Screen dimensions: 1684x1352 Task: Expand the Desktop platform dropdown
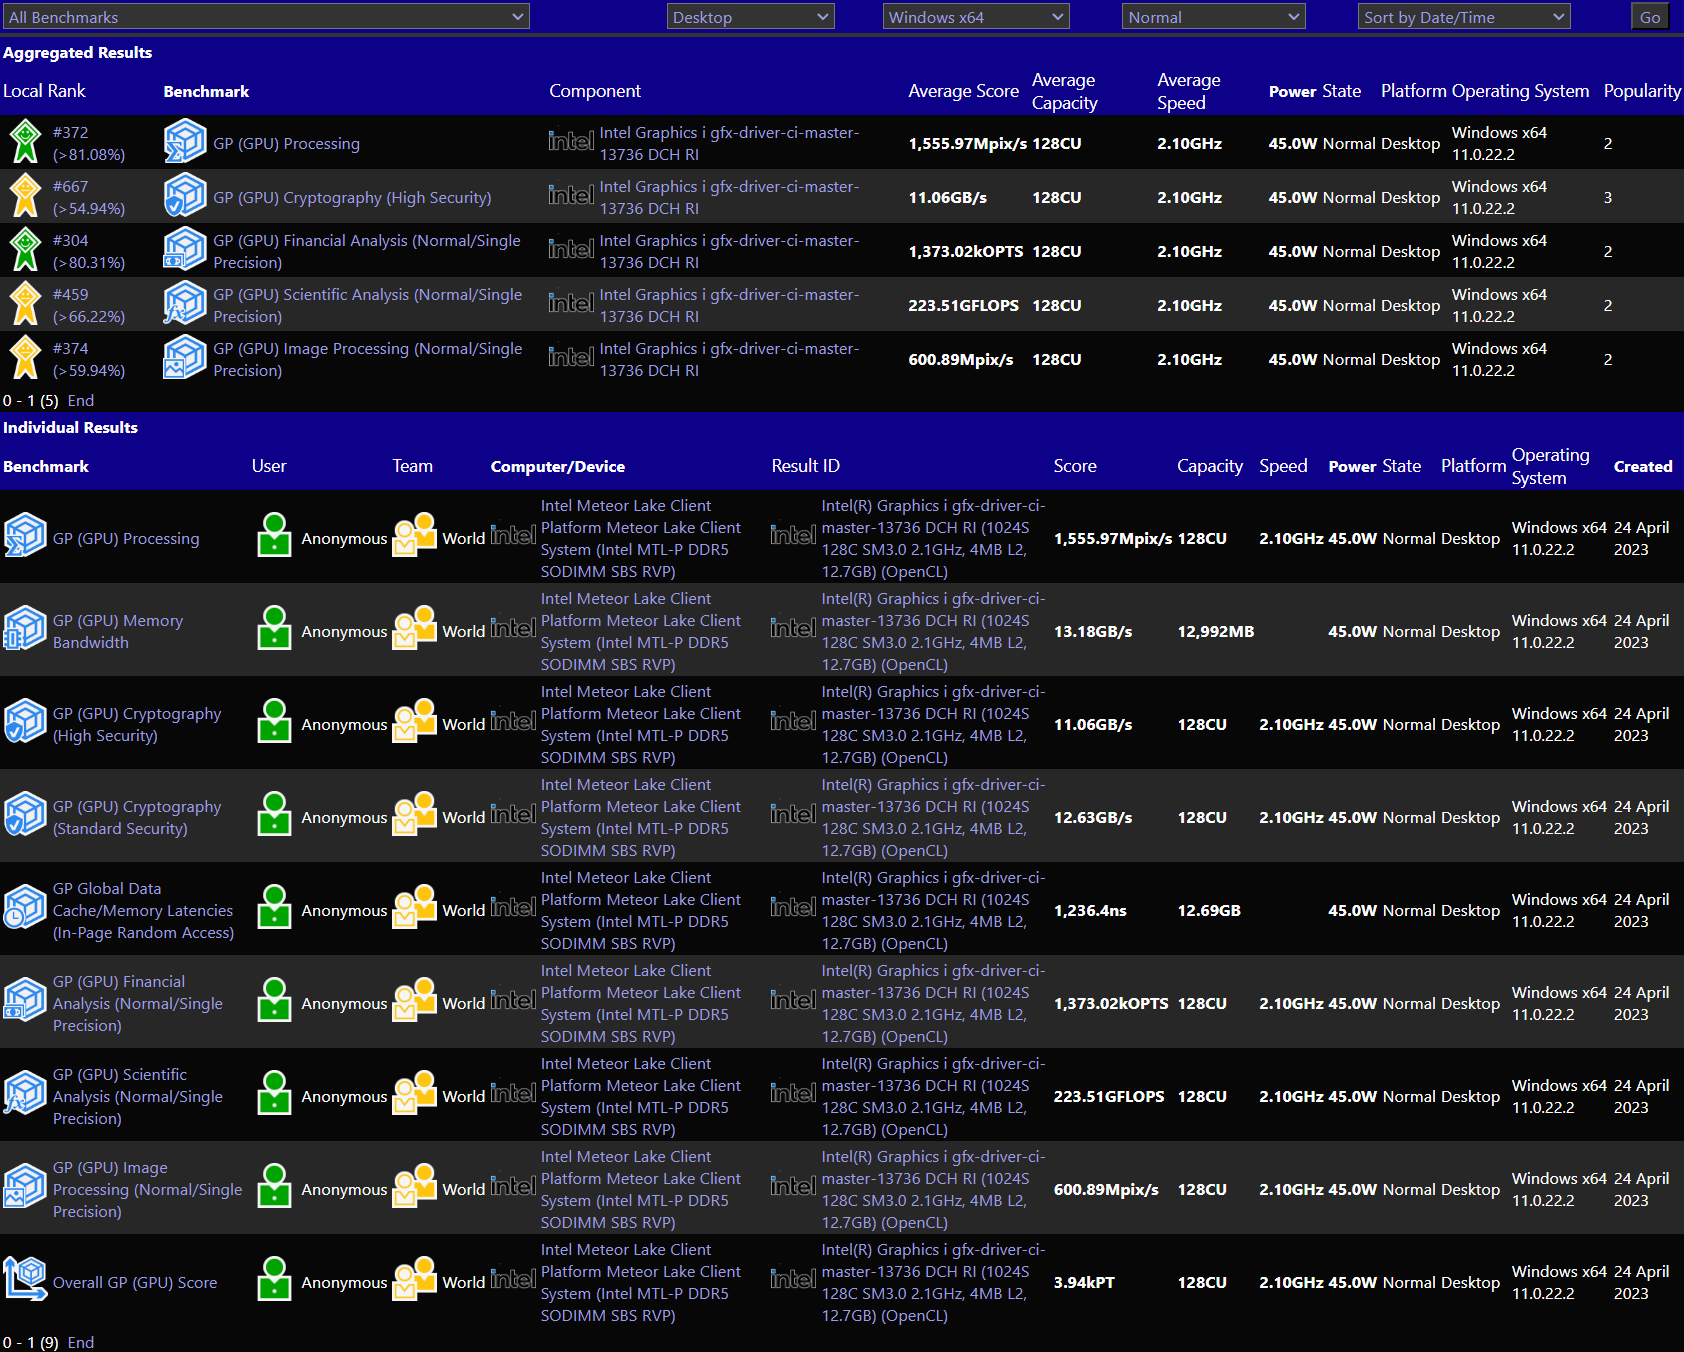point(750,17)
